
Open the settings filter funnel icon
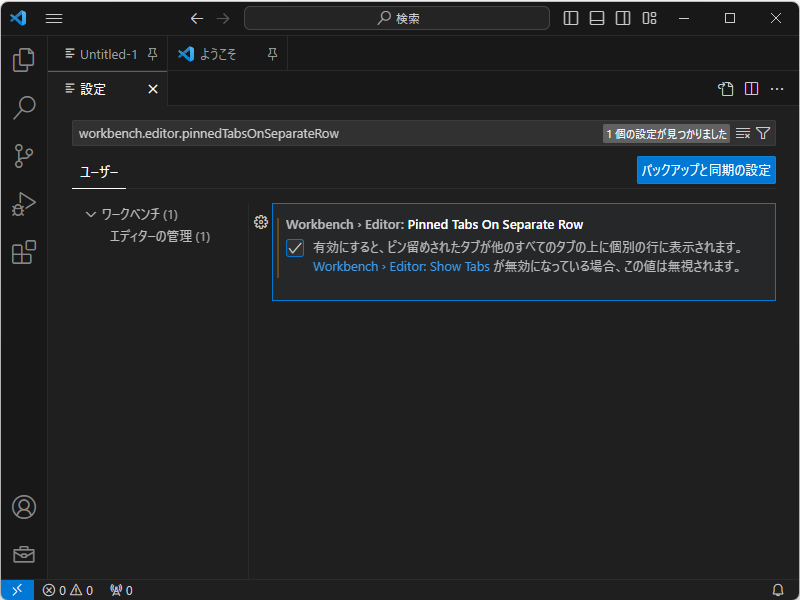point(763,133)
